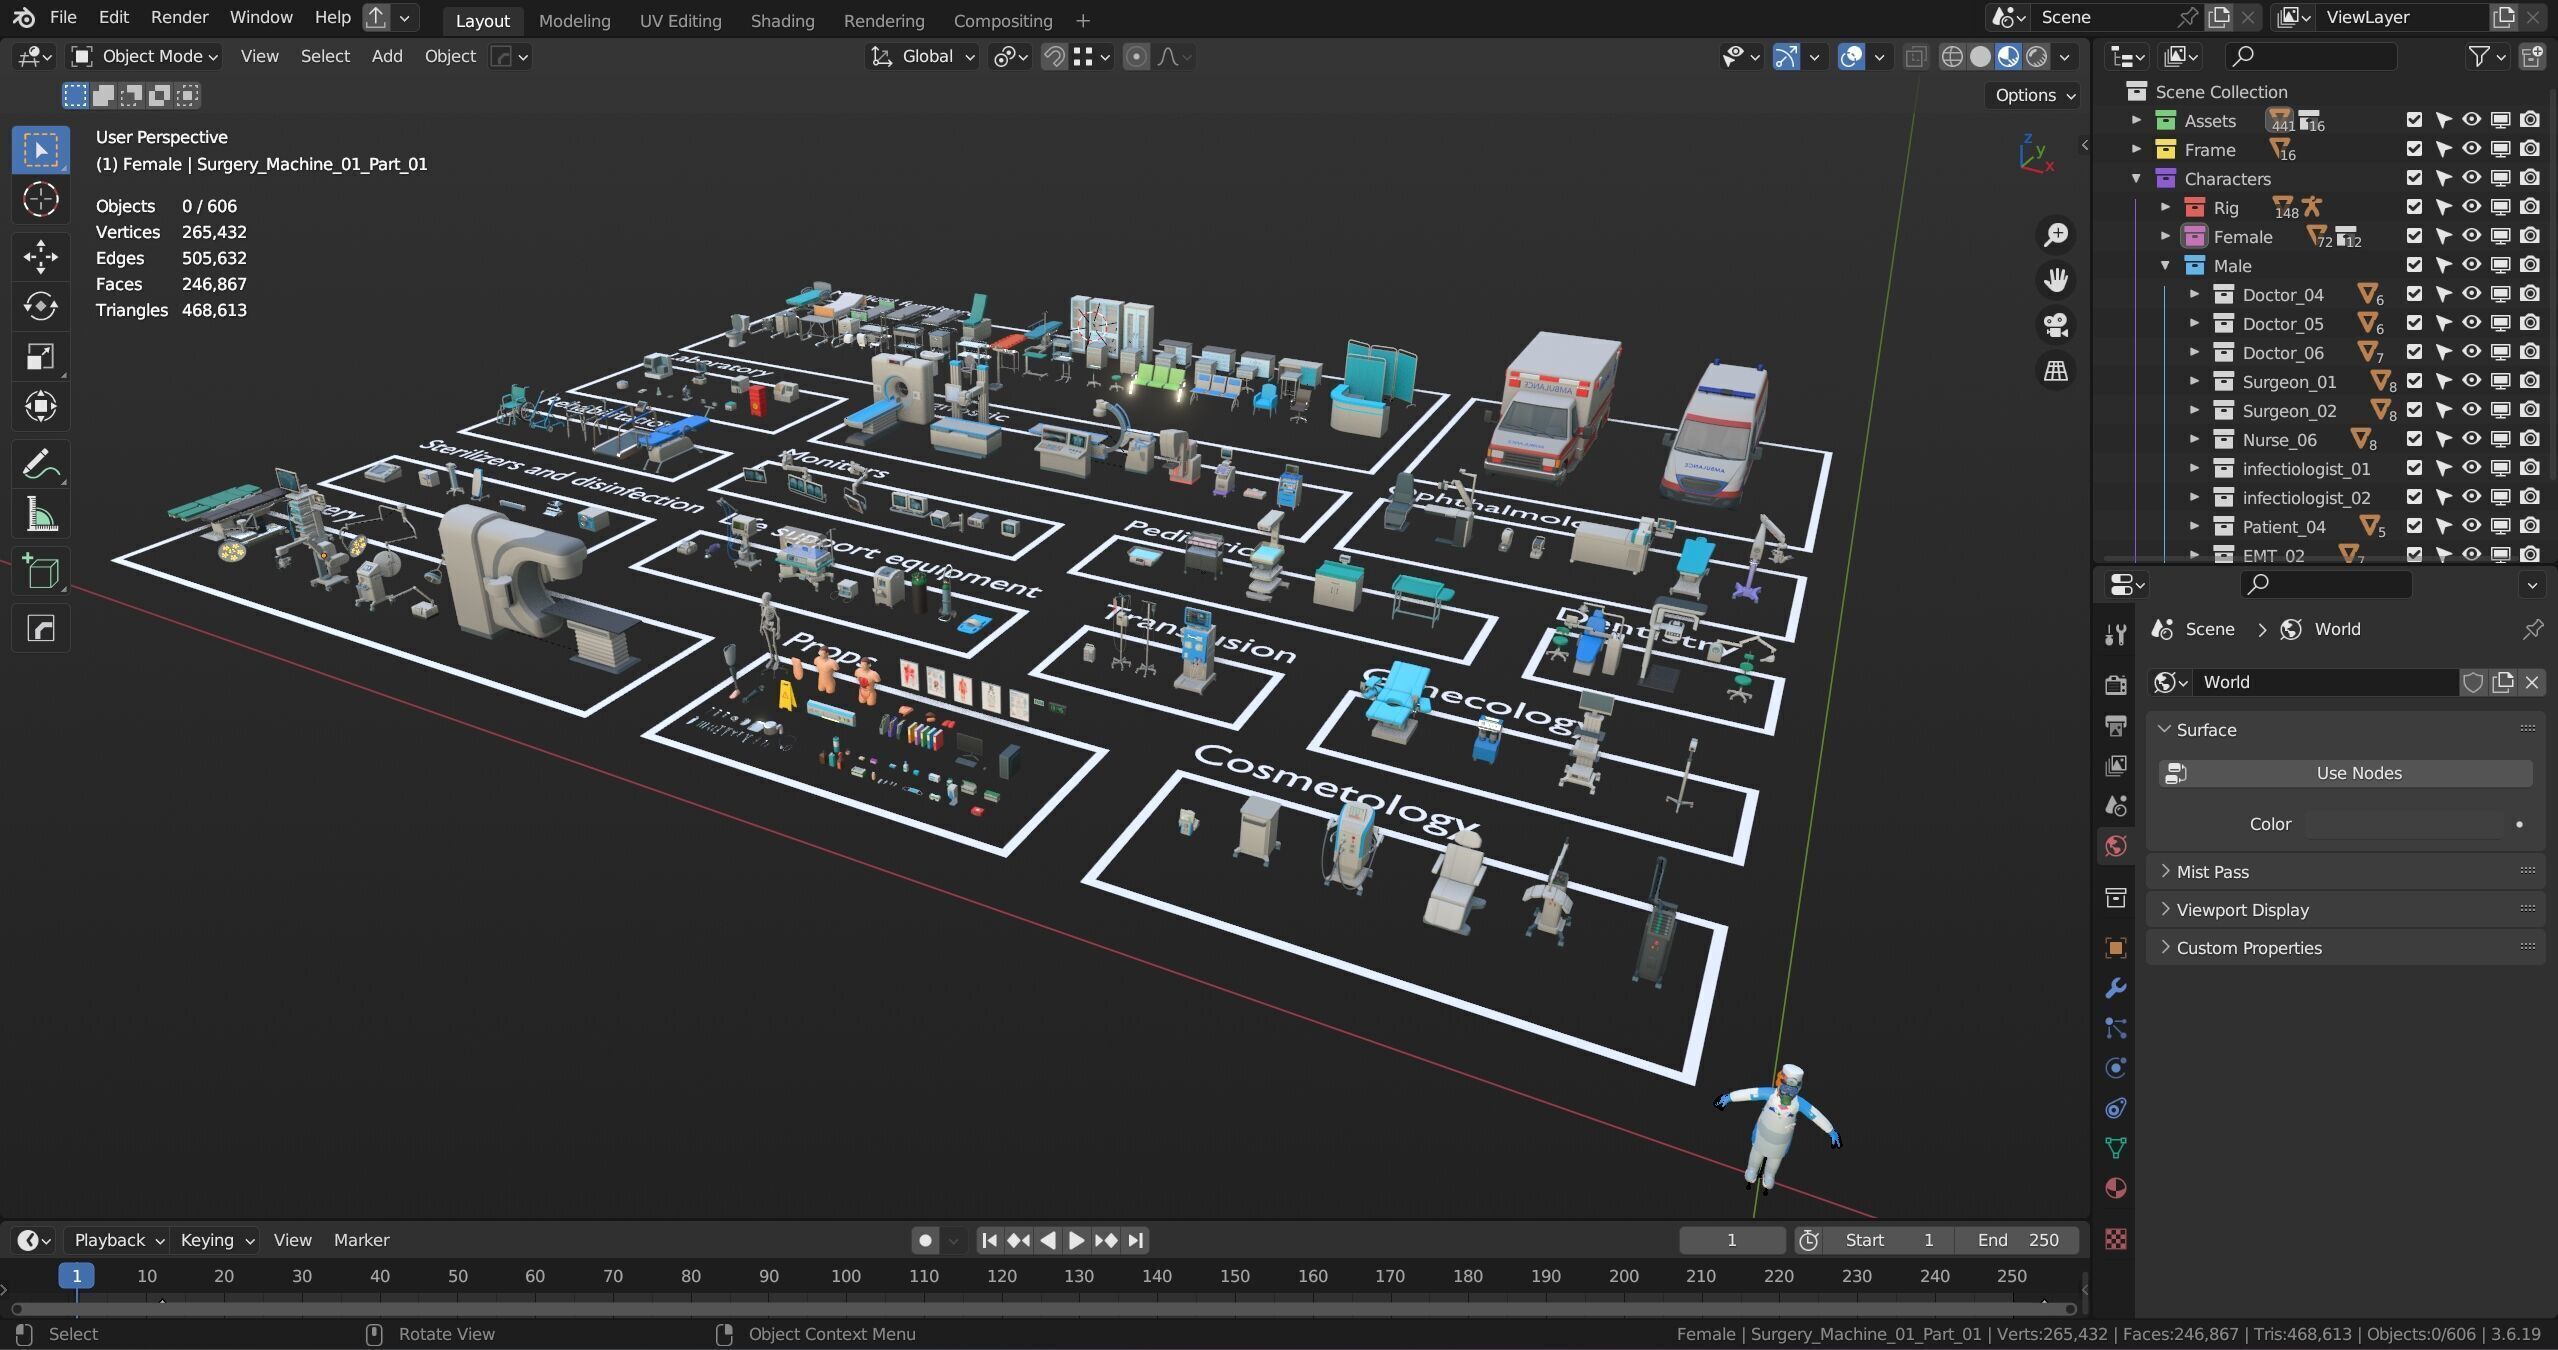Toggle camera view icon in viewport
The height and width of the screenshot is (1350, 2558).
2056,325
